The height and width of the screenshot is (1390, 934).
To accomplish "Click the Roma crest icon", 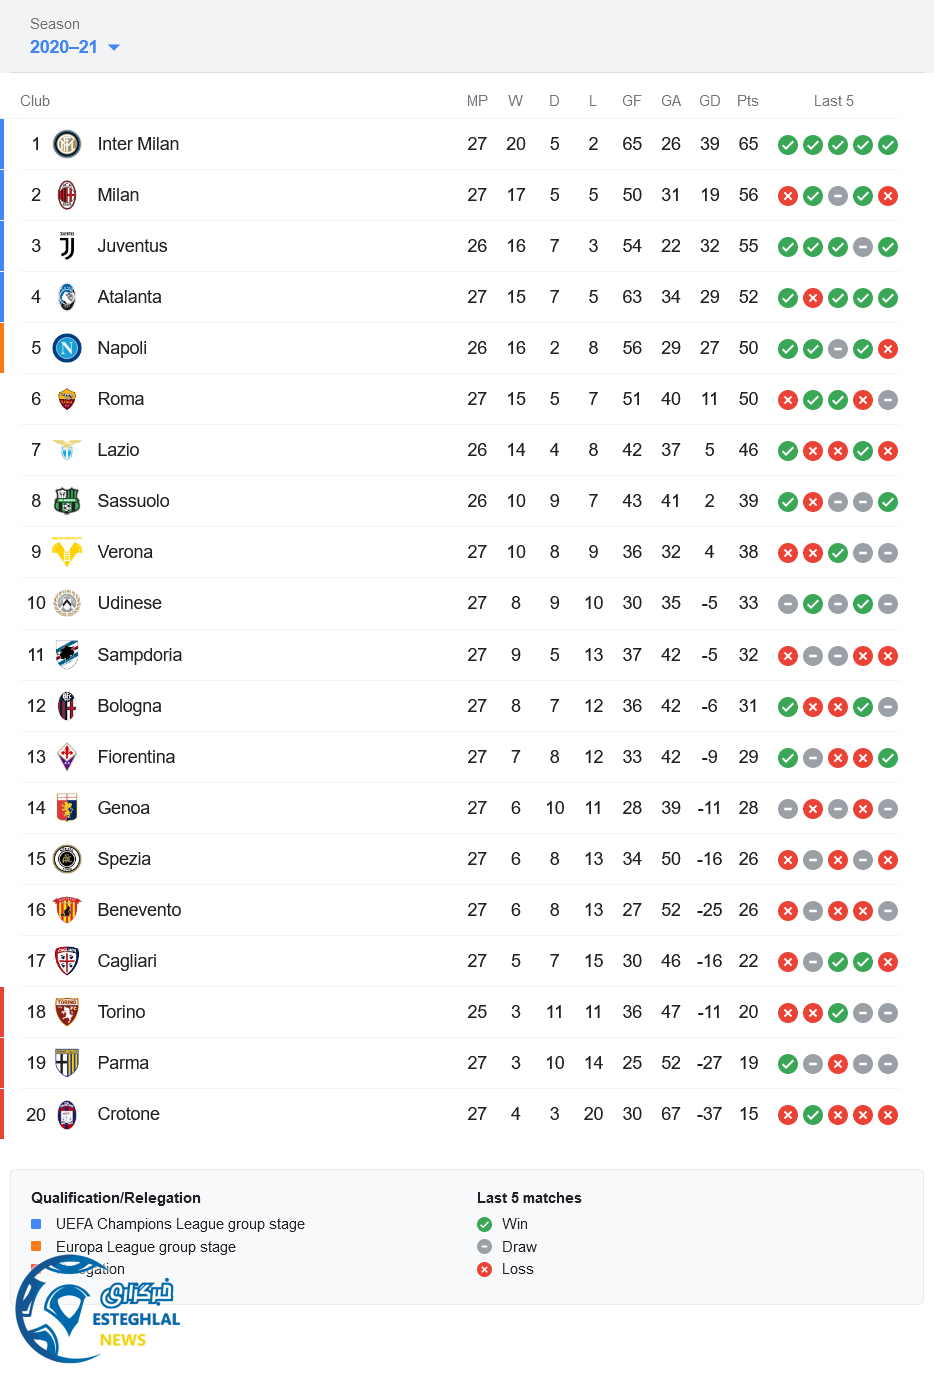I will [67, 399].
